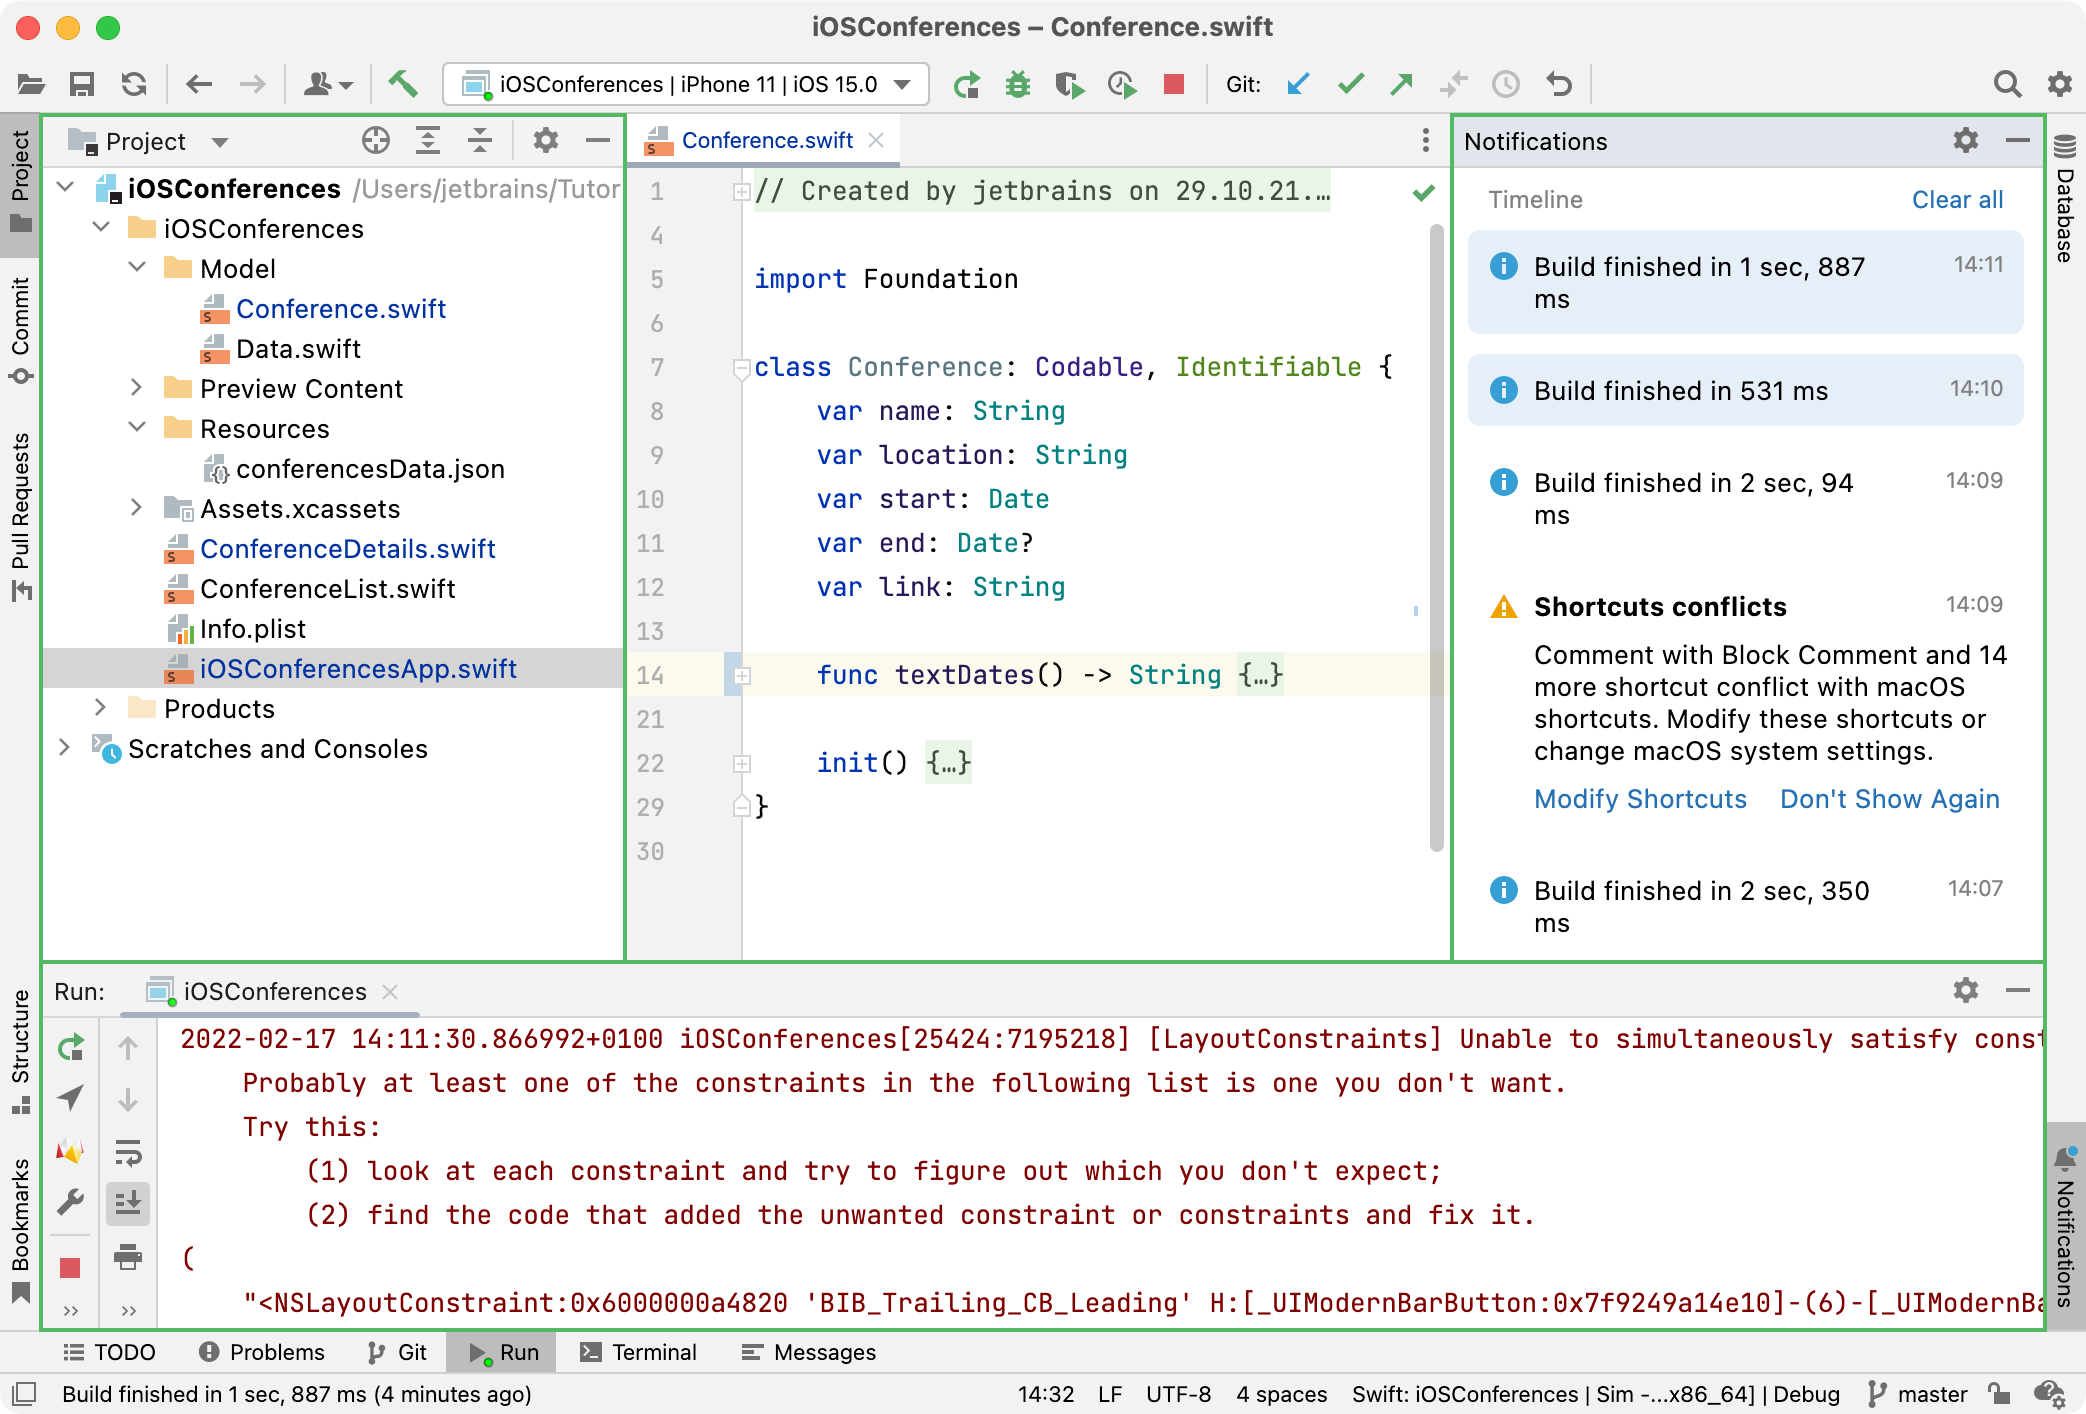Navigate back with the left arrow icon
Viewport: 2086px width, 1414px height.
[199, 84]
